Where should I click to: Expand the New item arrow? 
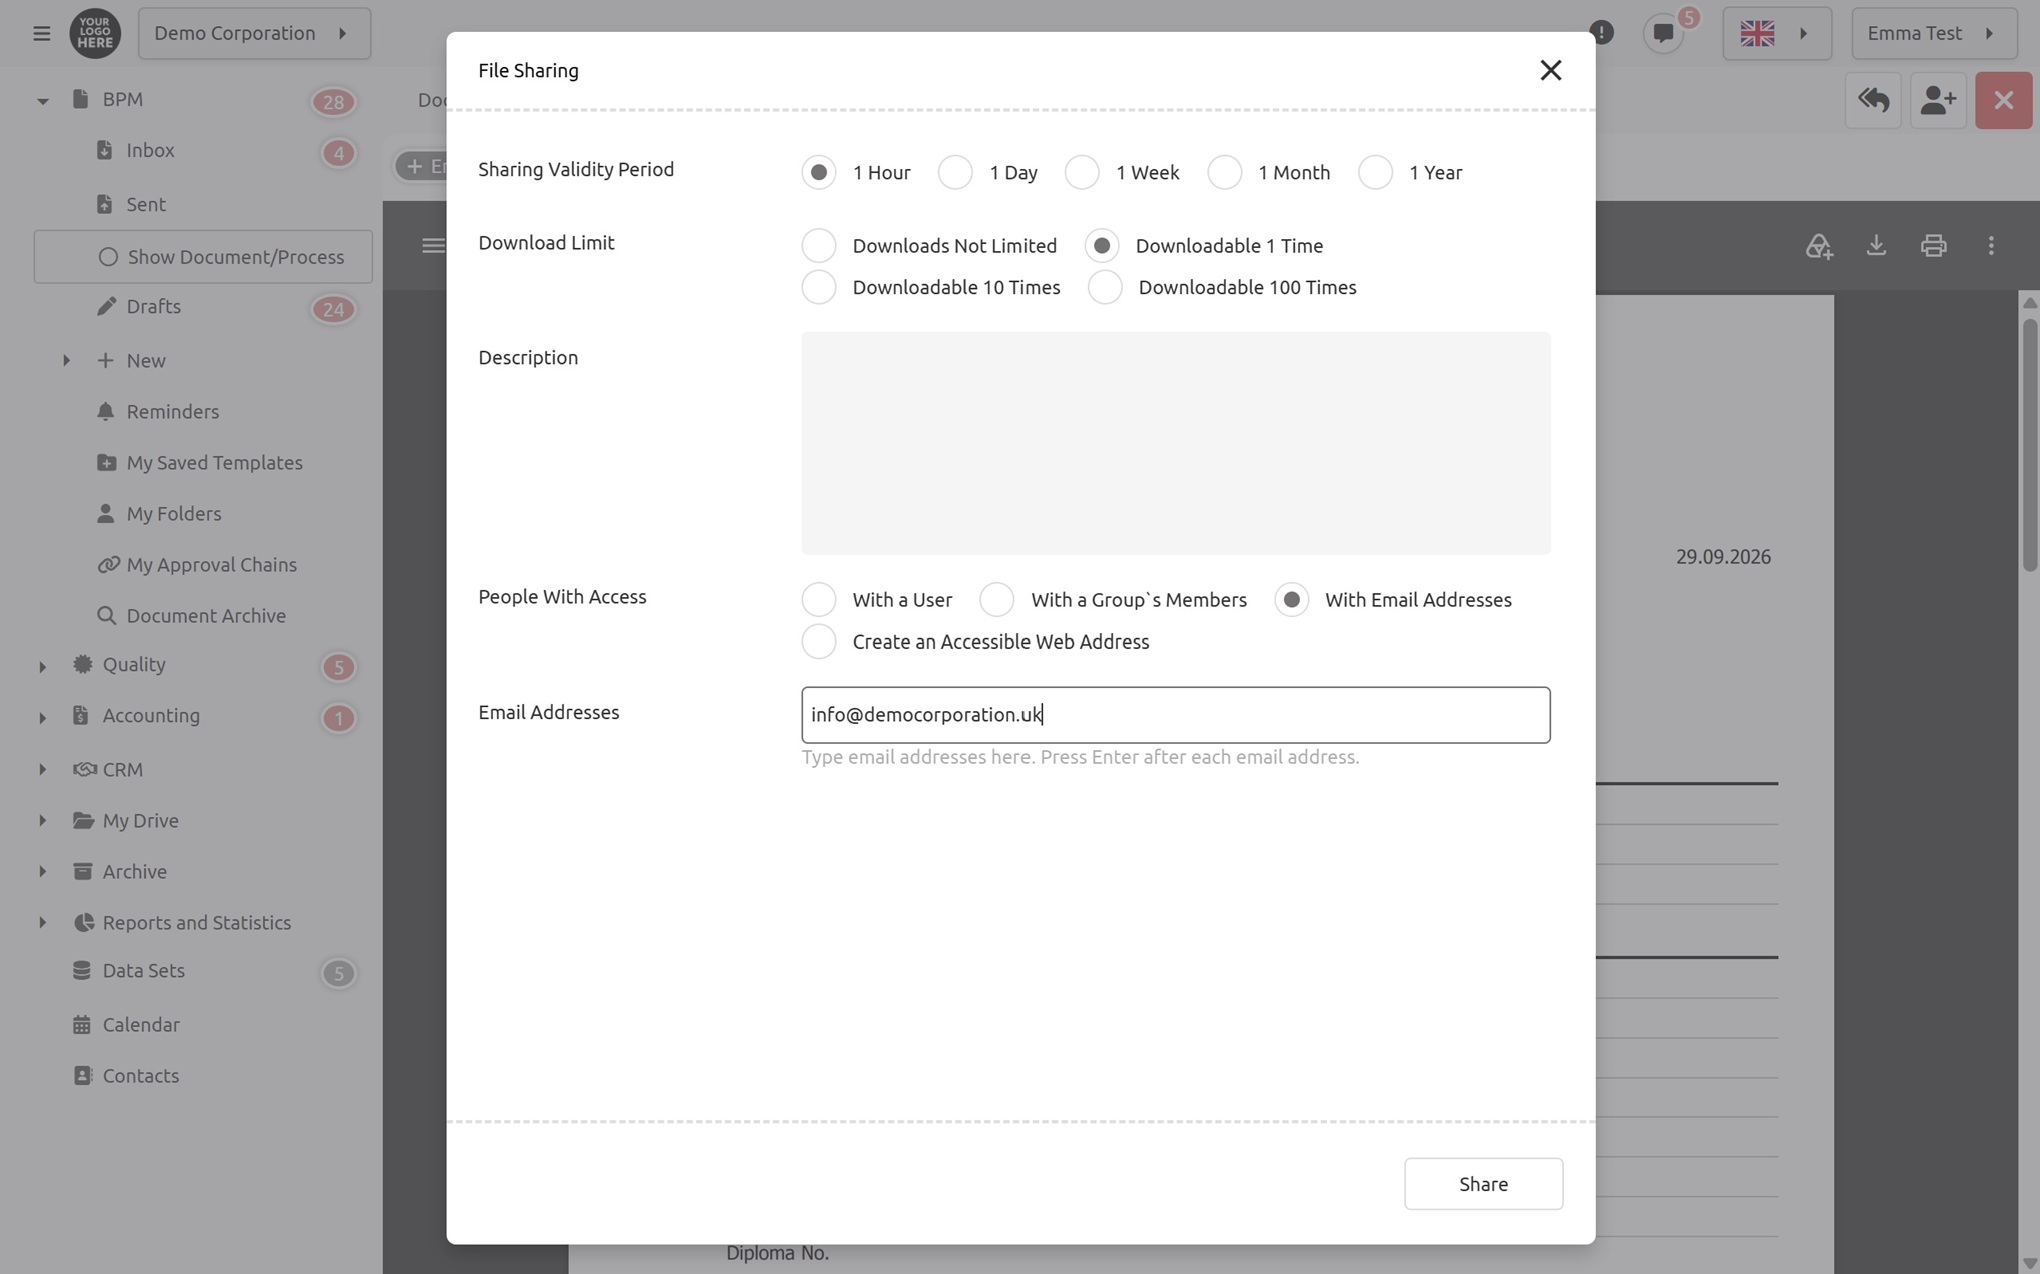66,360
